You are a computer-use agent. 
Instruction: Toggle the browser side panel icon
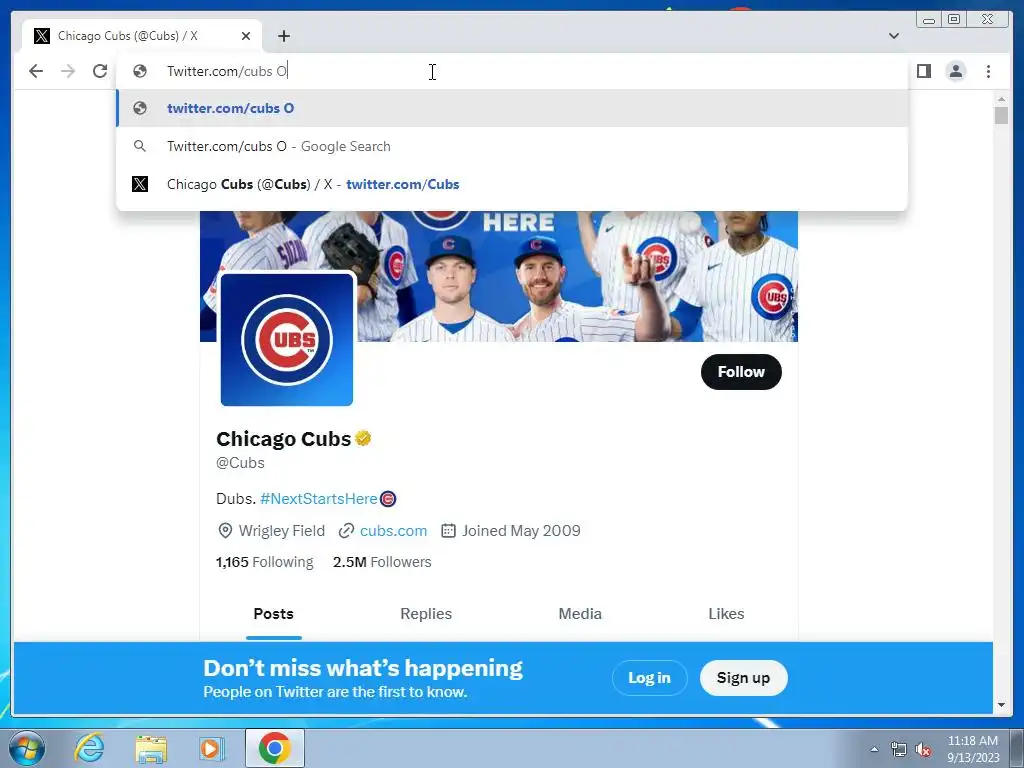pyautogui.click(x=923, y=71)
